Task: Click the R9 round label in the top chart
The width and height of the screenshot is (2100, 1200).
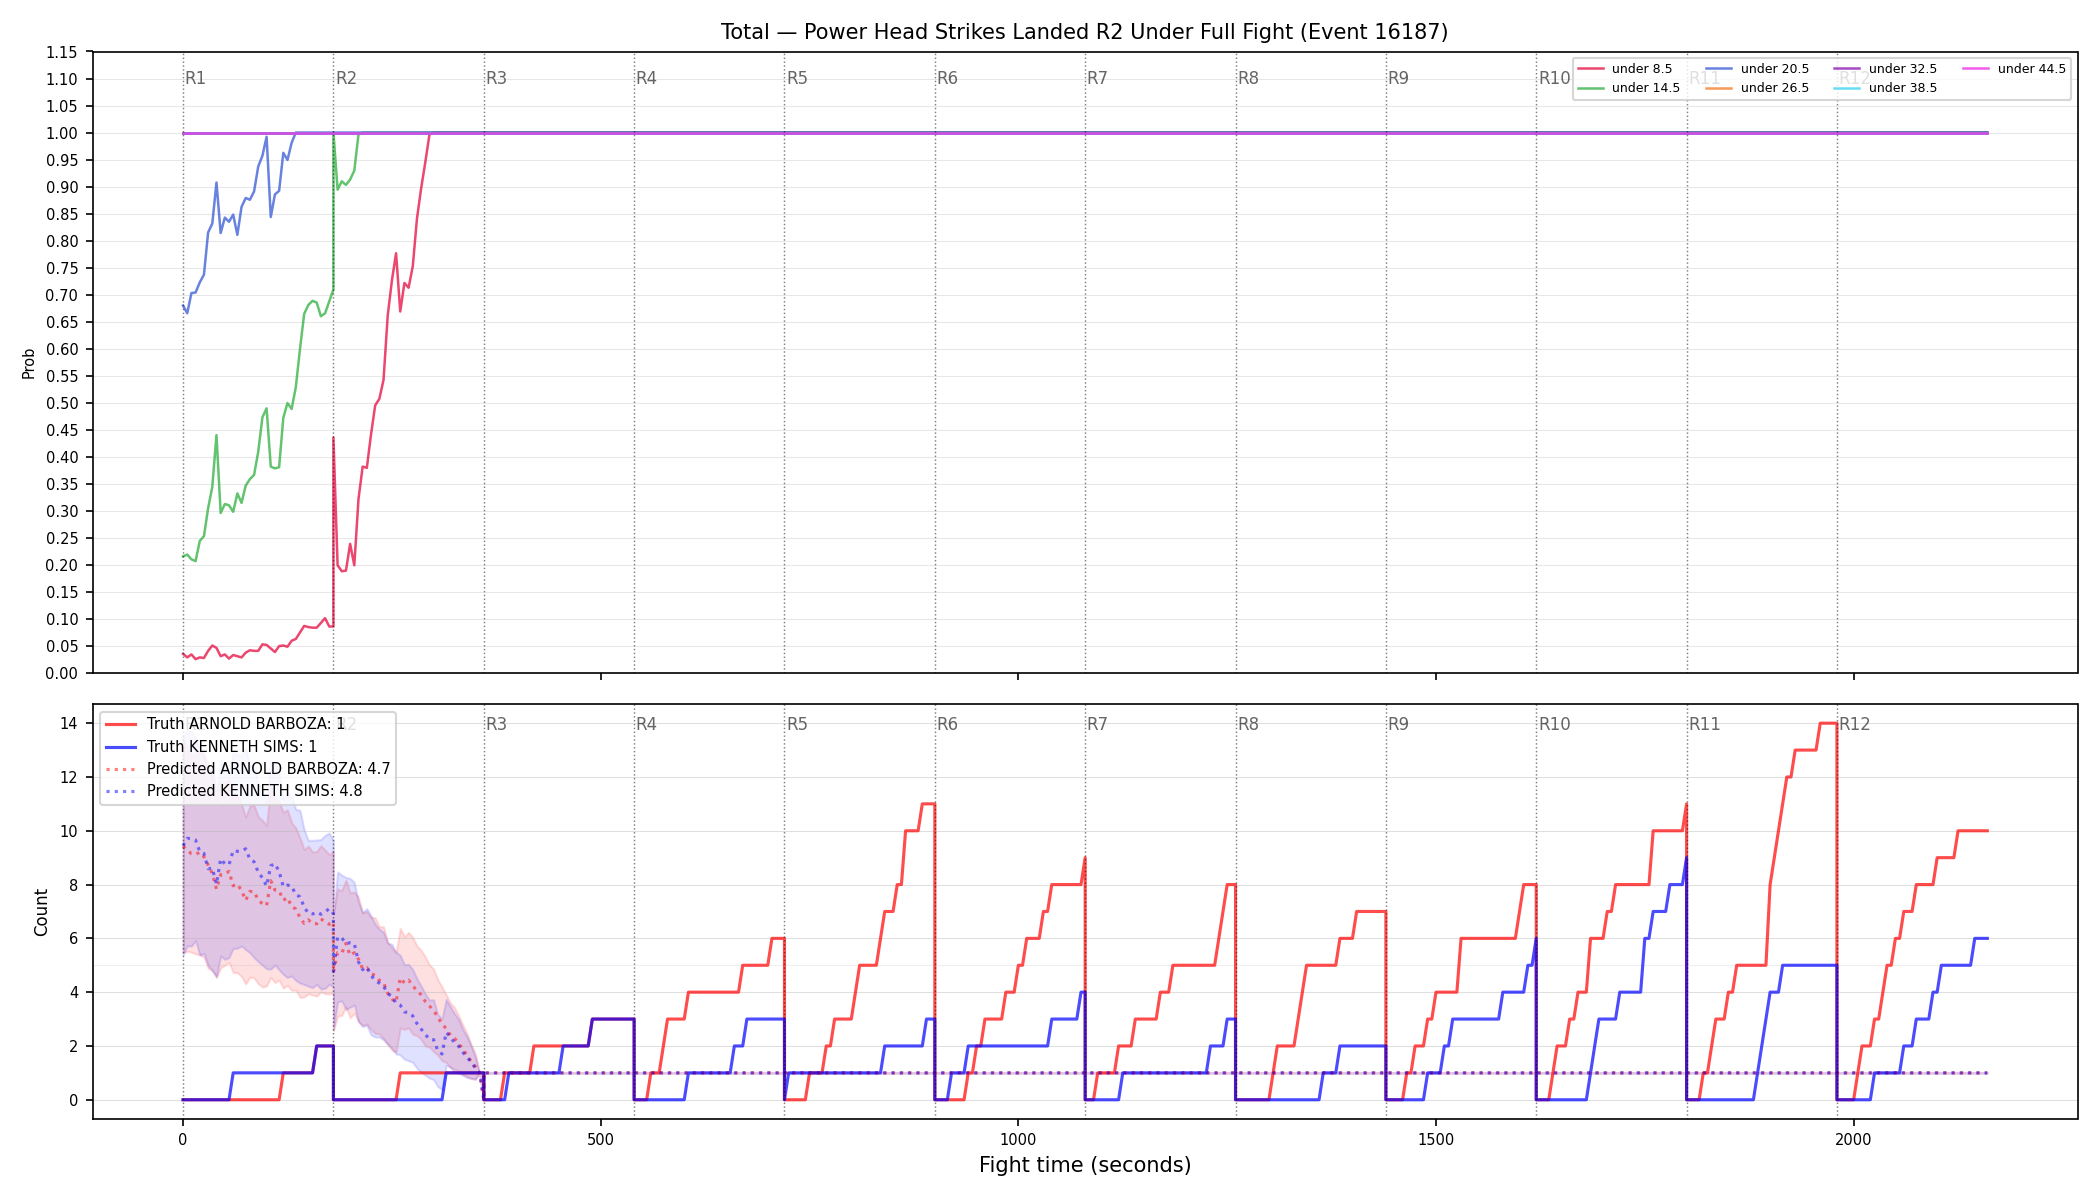Action: click(1399, 78)
